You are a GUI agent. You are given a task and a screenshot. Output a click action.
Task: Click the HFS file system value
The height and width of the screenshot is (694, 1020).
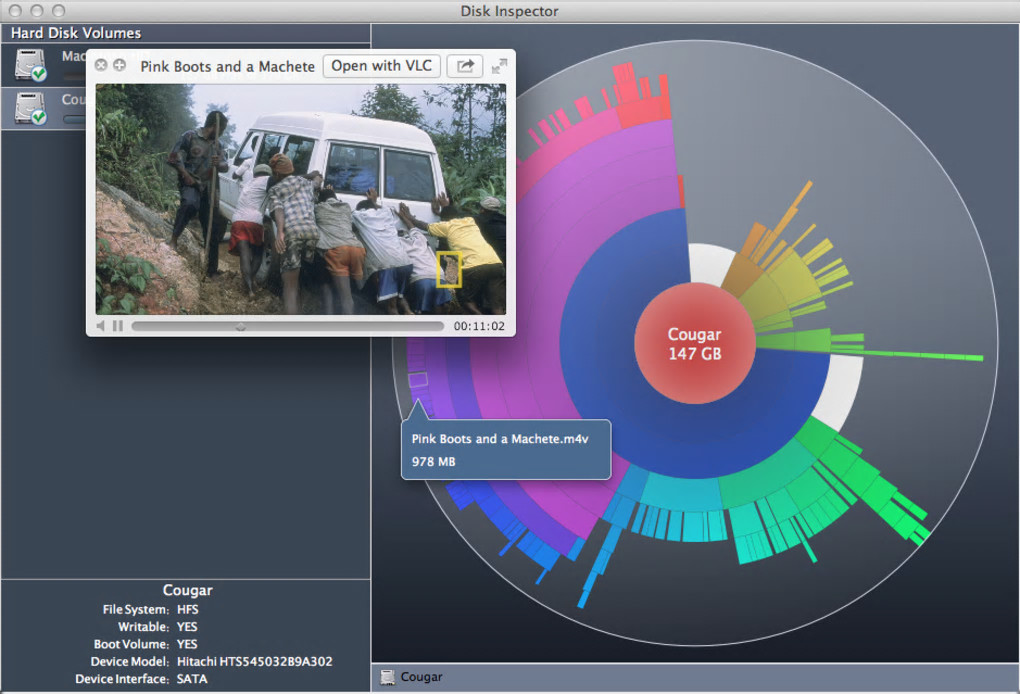[x=188, y=609]
